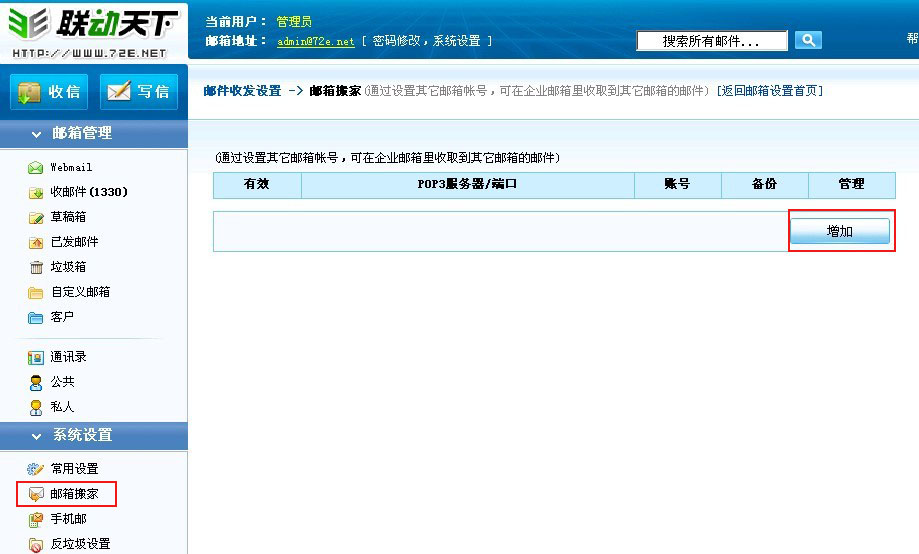Click the 邮箱管理 section header
Viewport: 919px width, 554px height.
click(94, 134)
